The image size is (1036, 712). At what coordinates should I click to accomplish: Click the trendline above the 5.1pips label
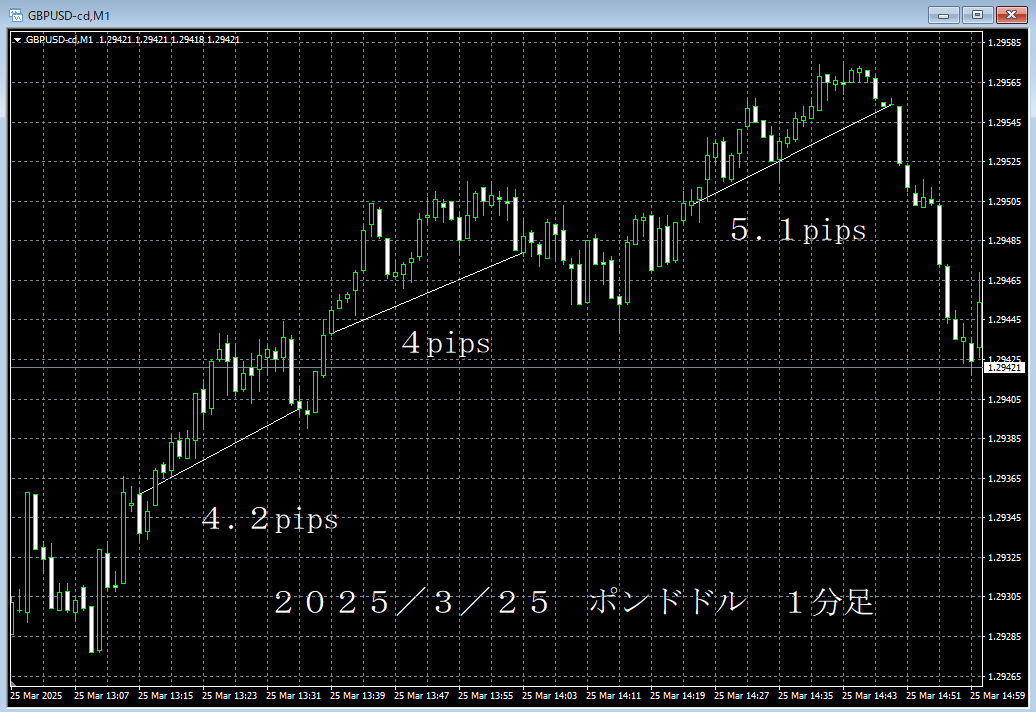[790, 154]
